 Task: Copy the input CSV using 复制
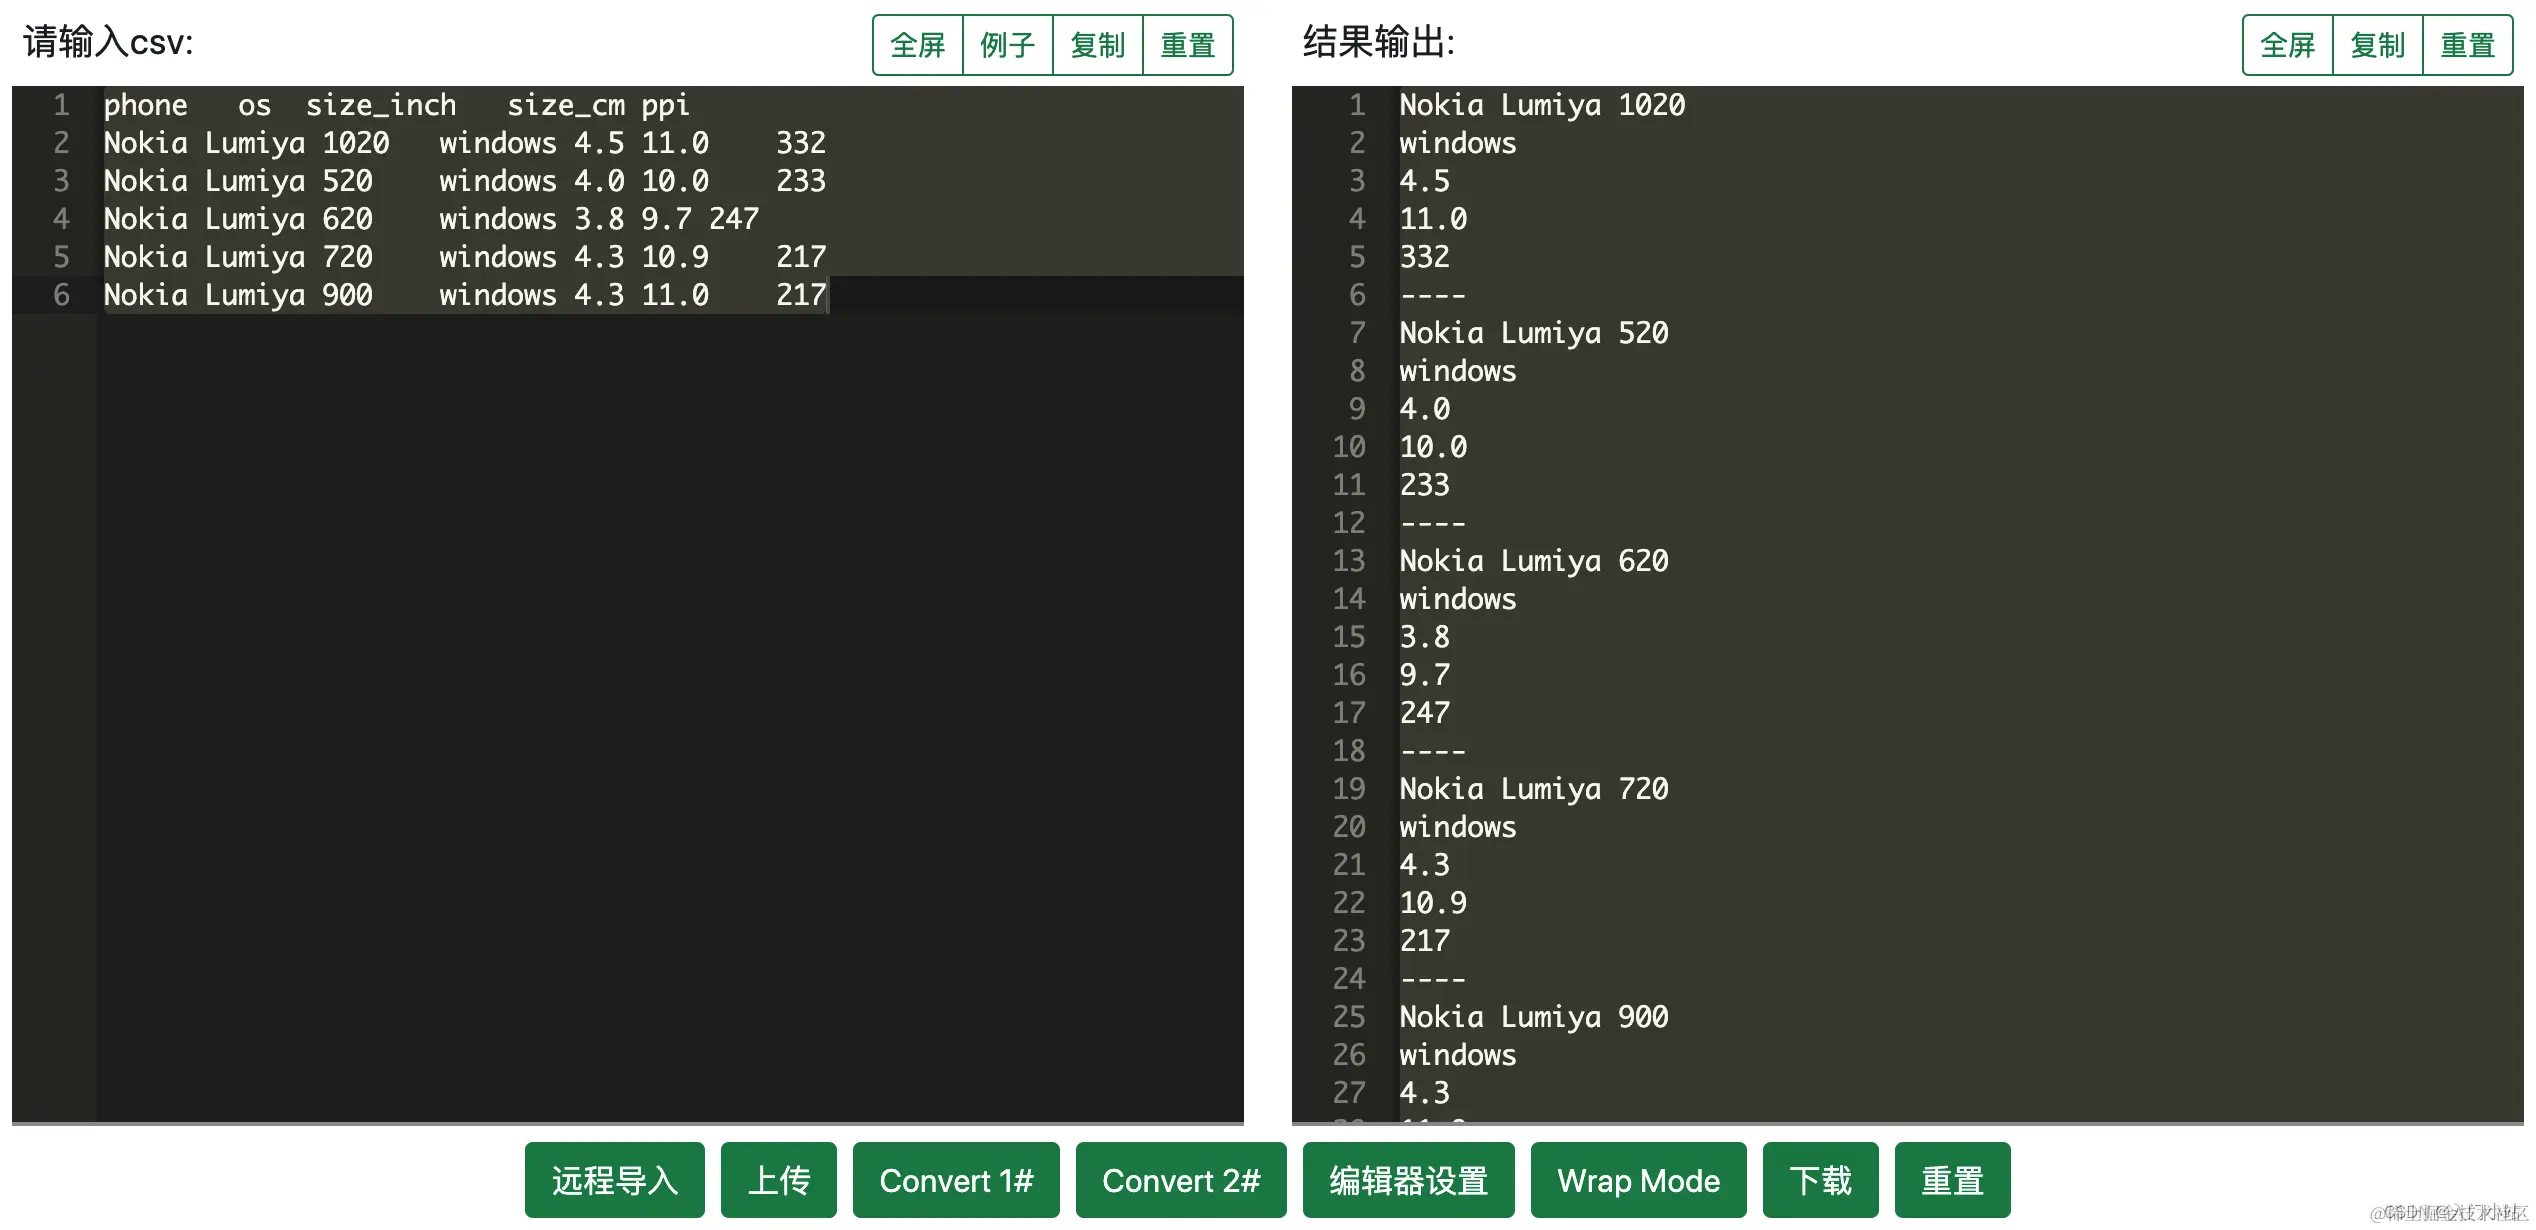point(1097,44)
